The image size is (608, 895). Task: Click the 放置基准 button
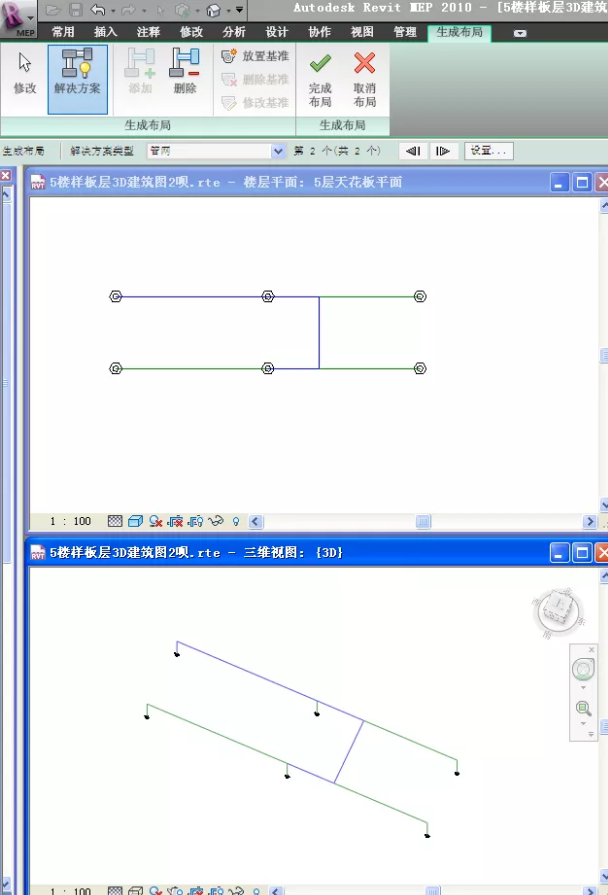[255, 56]
